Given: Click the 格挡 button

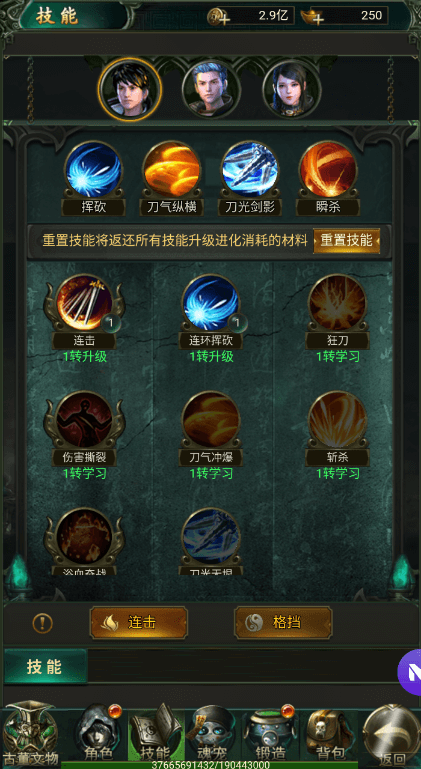Looking at the screenshot, I should pos(283,622).
